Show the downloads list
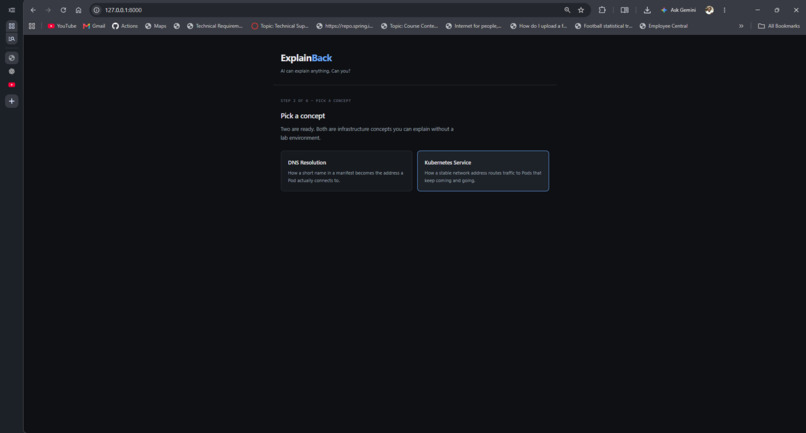The width and height of the screenshot is (806, 433). point(647,10)
